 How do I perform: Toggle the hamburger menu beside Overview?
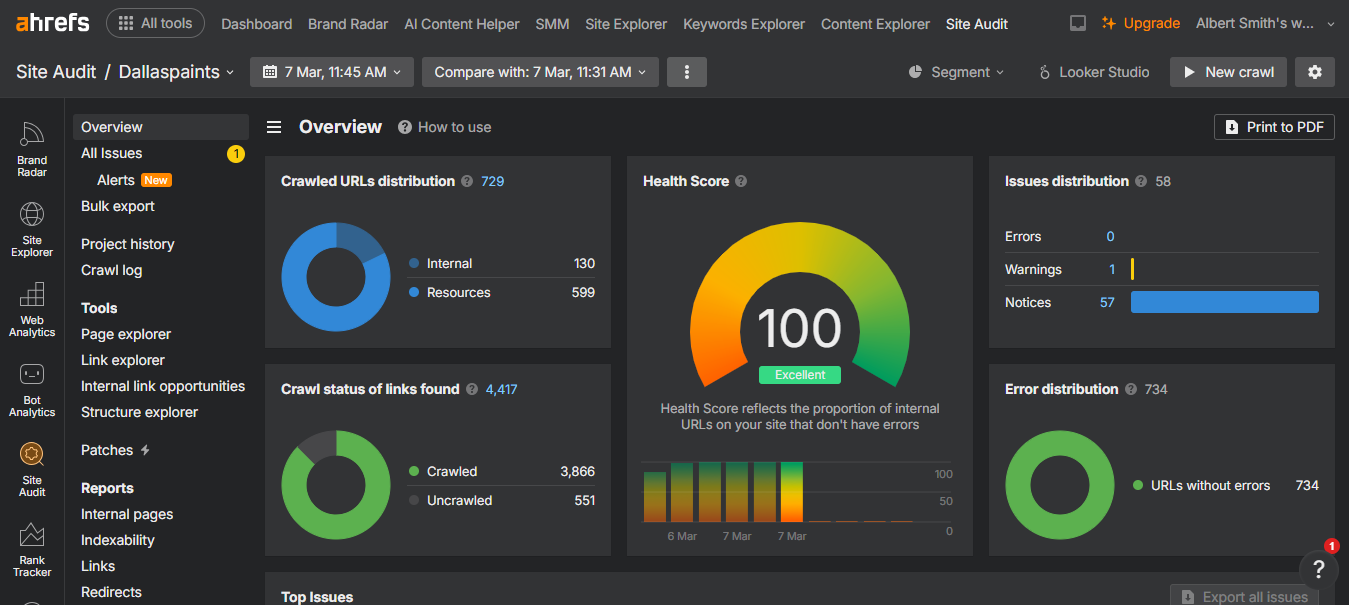point(273,127)
